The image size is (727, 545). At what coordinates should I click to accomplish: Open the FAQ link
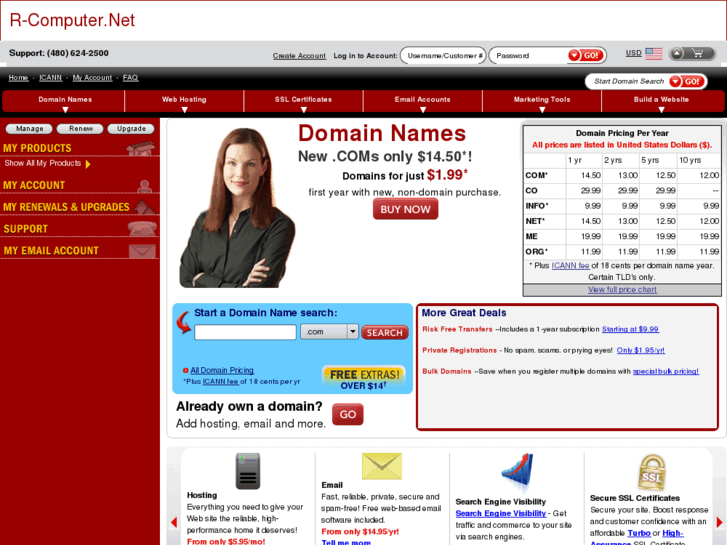click(130, 77)
